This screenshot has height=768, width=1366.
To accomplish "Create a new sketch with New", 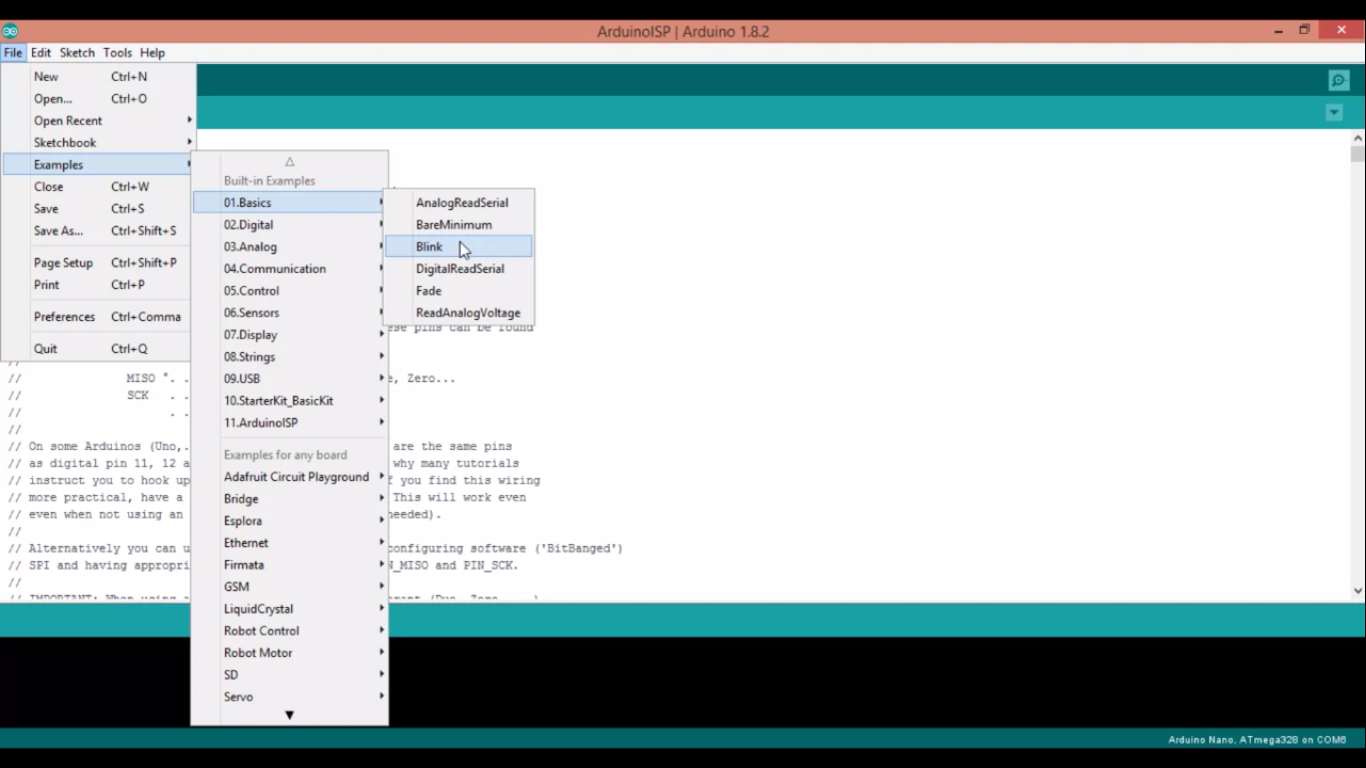I will tap(46, 76).
